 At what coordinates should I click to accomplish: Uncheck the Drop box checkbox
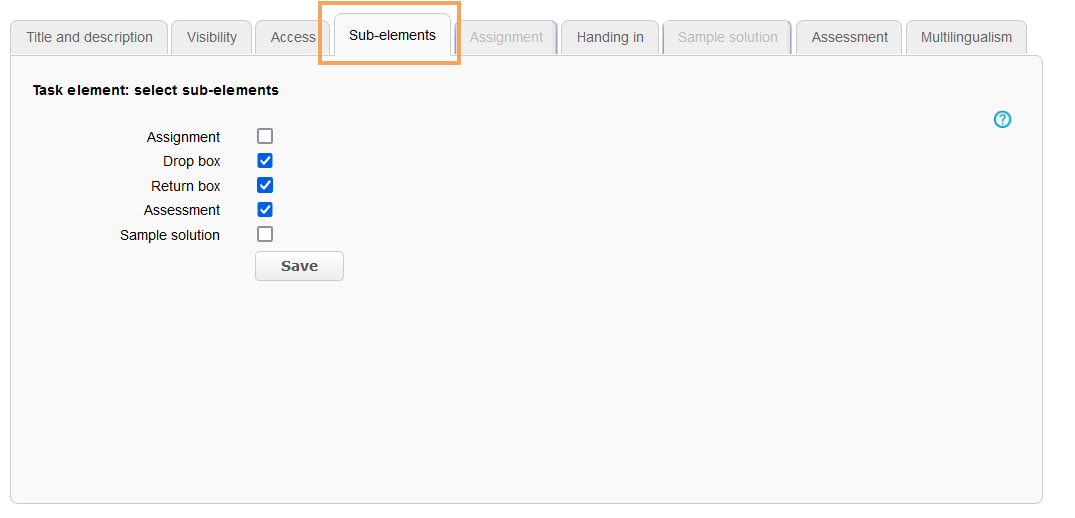265,161
